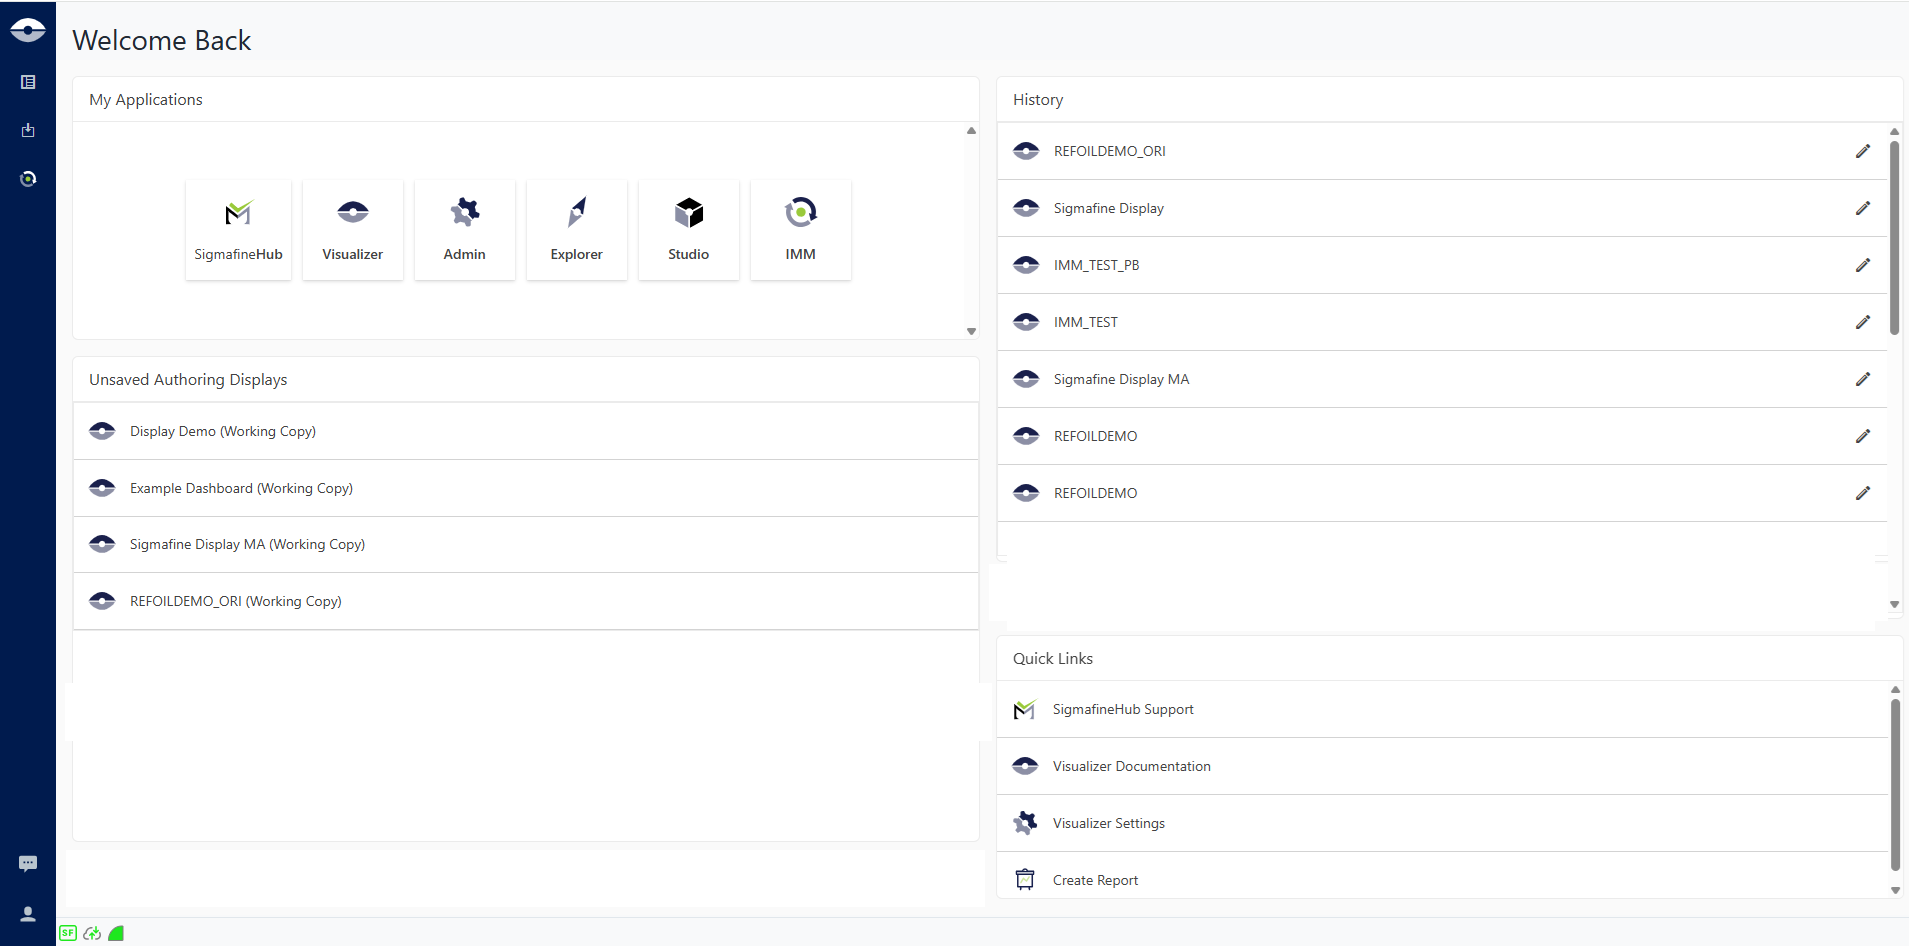This screenshot has height=946, width=1909.
Task: Open the SigmafineHub application tile
Action: 238,230
